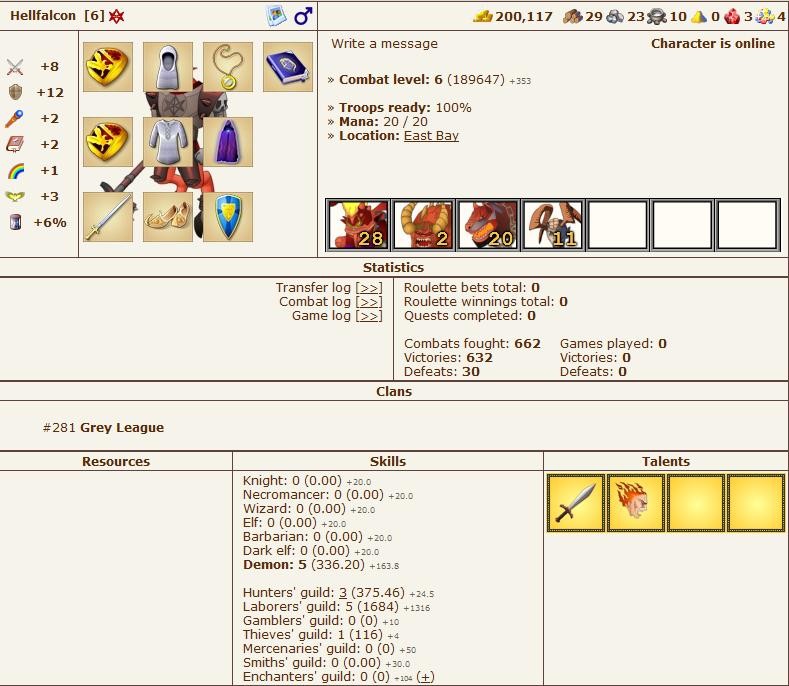
Task: Select the troop stack of 11 units
Action: point(553,225)
